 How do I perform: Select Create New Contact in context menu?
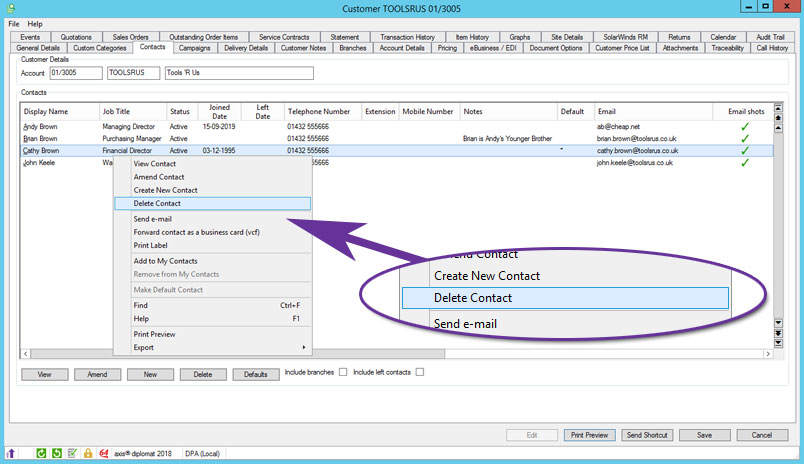(x=212, y=190)
